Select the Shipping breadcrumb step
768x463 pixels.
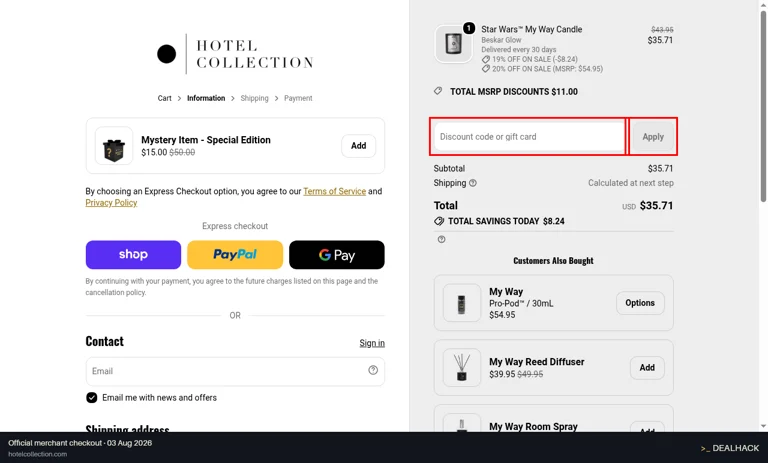tap(254, 98)
